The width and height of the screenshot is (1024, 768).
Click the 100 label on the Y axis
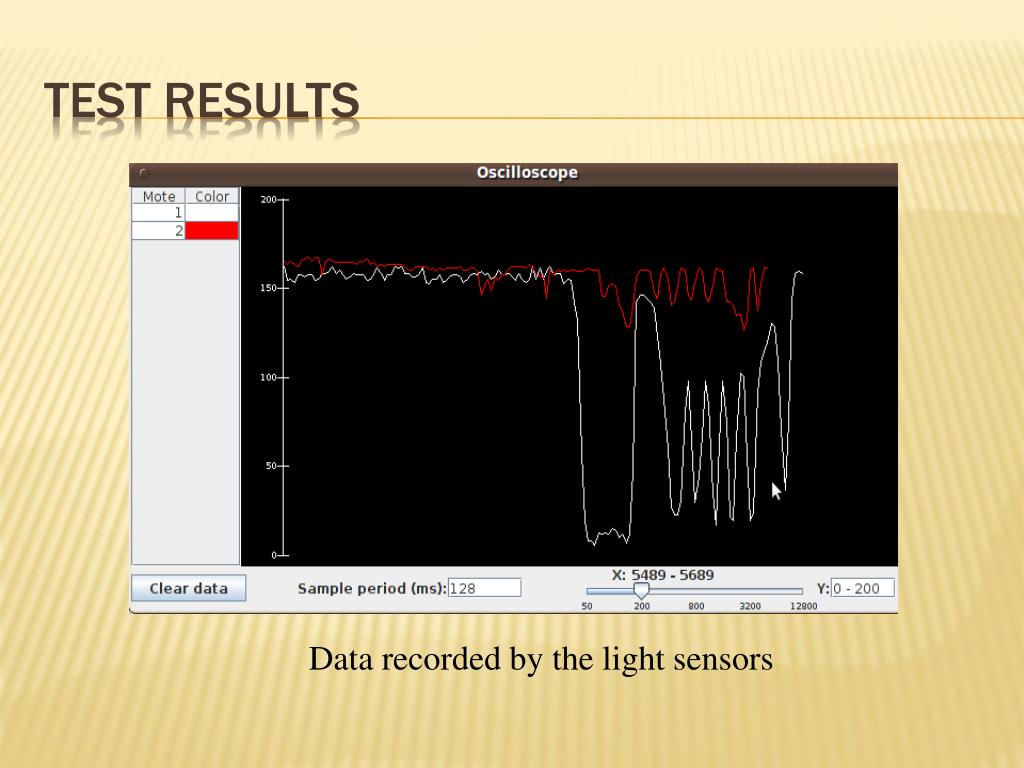268,377
